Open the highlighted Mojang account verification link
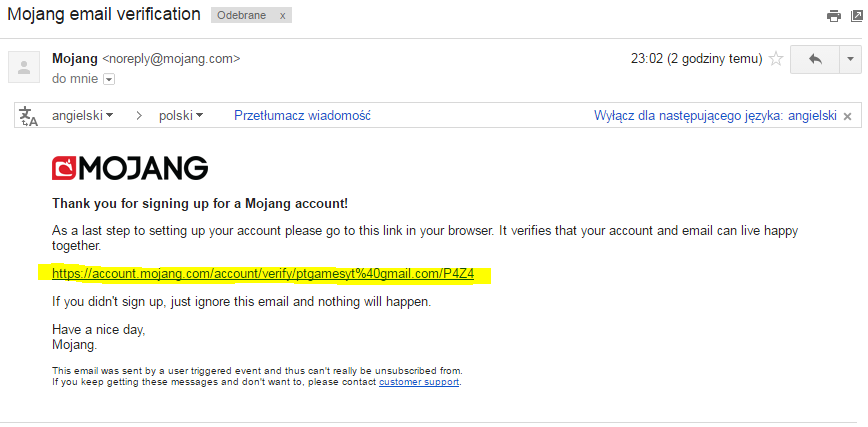The height and width of the screenshot is (427, 868). [x=263, y=274]
